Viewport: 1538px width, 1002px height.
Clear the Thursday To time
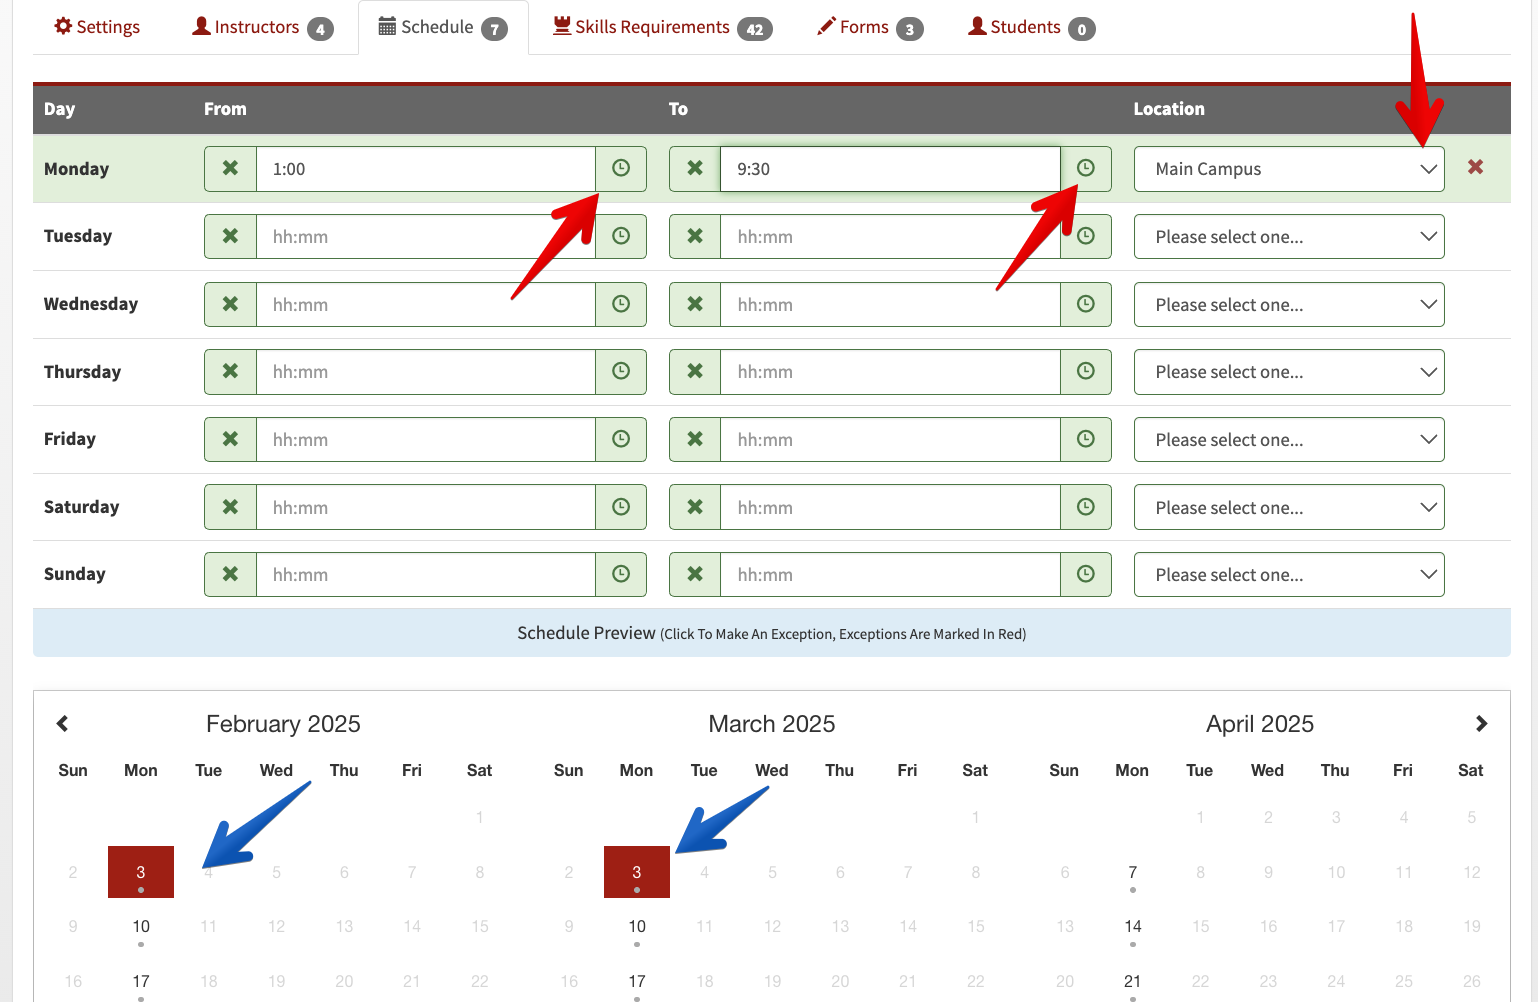click(x=695, y=372)
